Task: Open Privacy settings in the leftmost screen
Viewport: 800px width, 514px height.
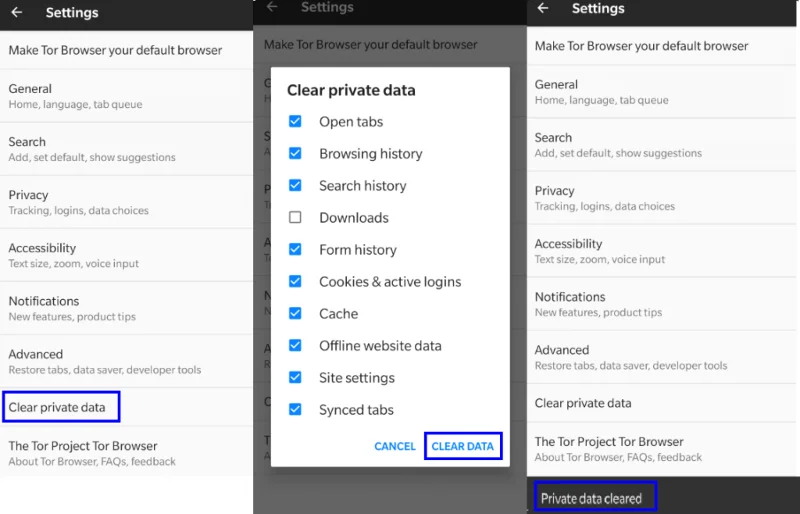Action: click(80, 201)
